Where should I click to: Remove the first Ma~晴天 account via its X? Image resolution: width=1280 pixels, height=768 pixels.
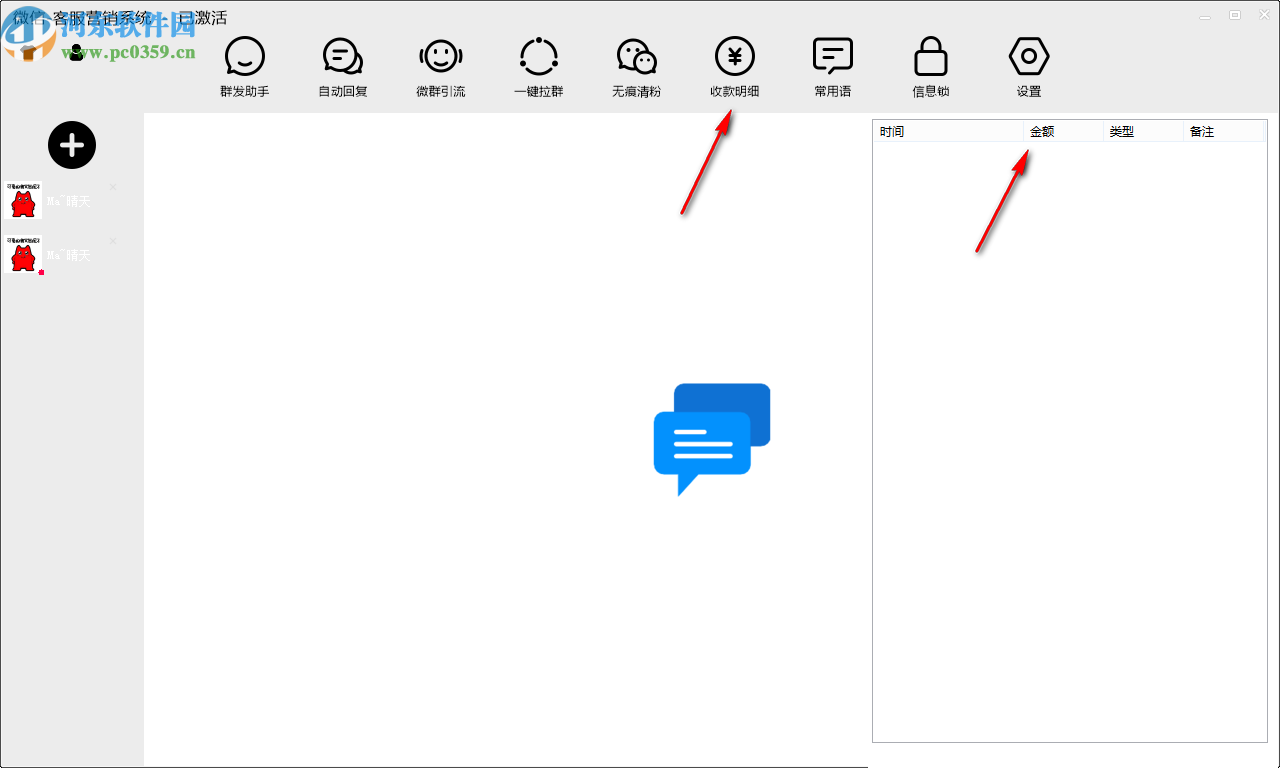tap(113, 187)
